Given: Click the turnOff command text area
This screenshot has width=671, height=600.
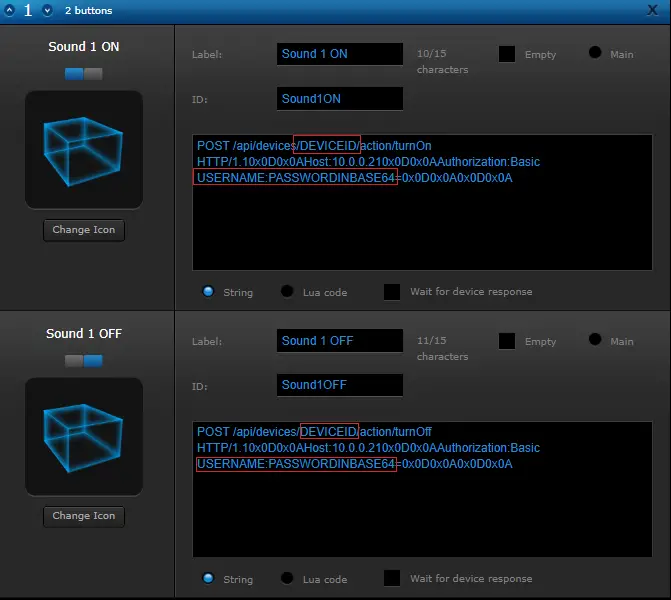Looking at the screenshot, I should (x=422, y=489).
